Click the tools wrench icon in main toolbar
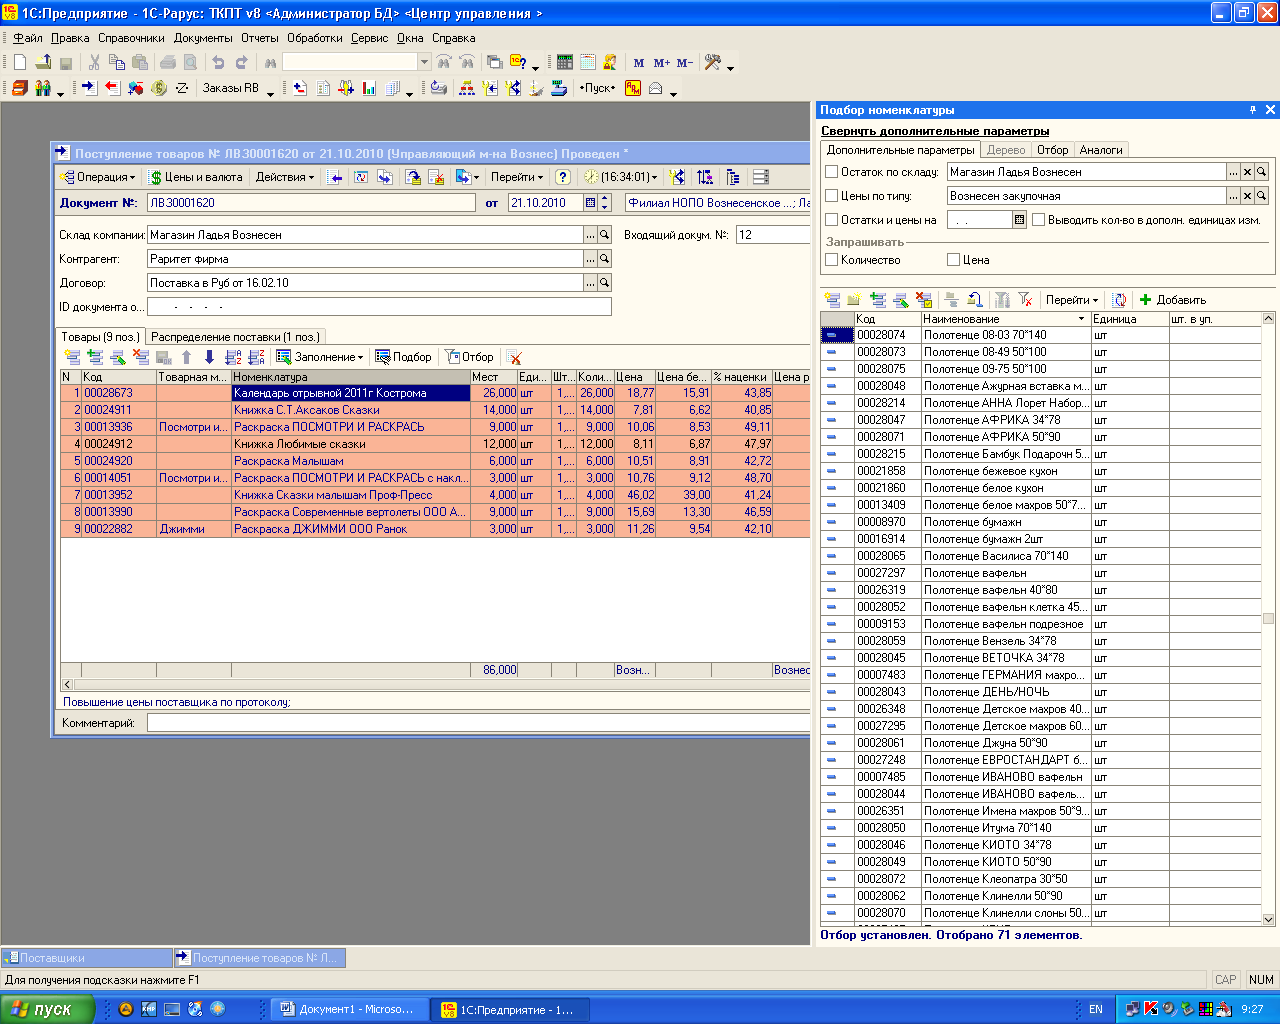This screenshot has width=1280, height=1024. (712, 62)
